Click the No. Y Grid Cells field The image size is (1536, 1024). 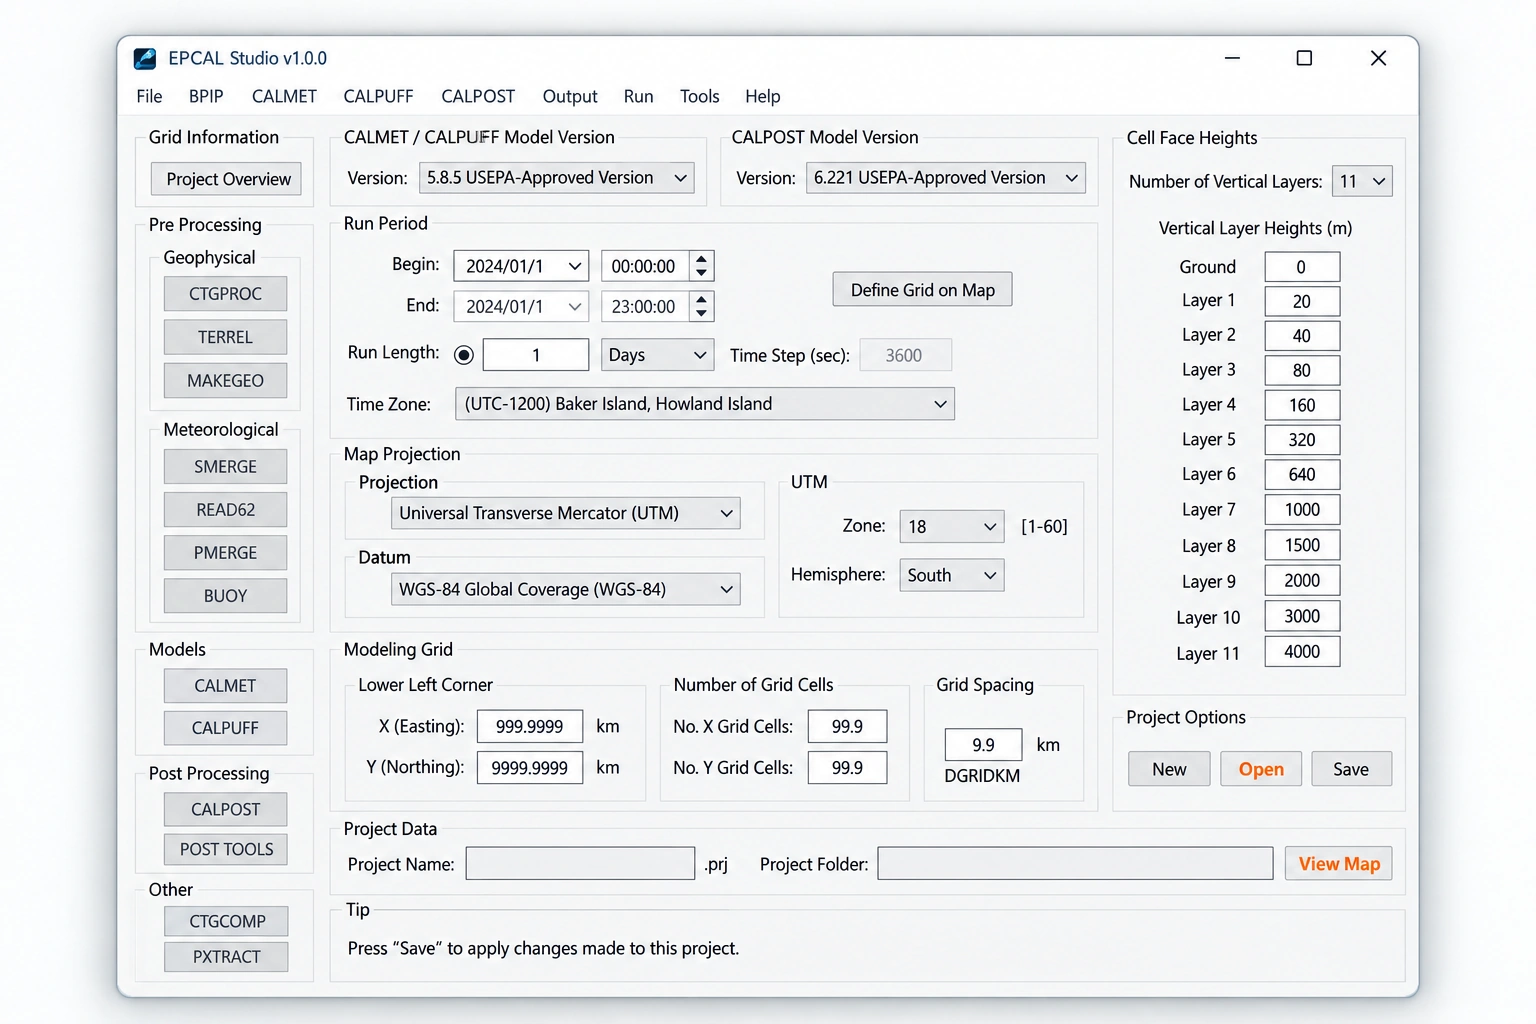(847, 768)
